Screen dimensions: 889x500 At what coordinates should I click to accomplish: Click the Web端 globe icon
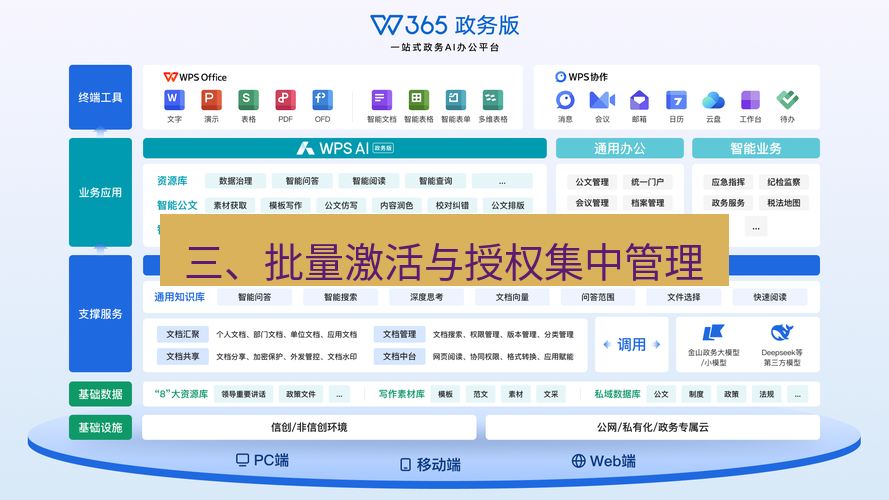tap(578, 461)
